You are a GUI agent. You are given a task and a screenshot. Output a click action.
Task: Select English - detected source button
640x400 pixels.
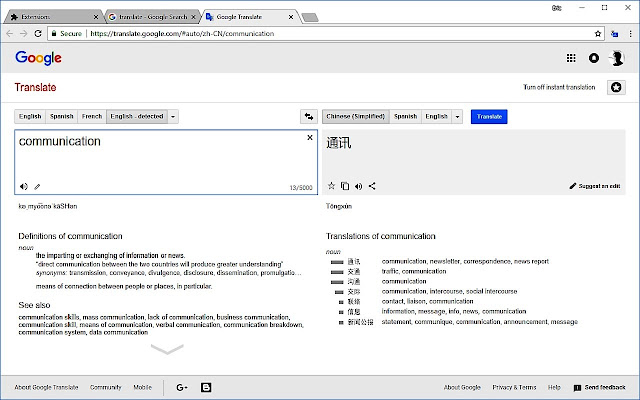coord(137,117)
